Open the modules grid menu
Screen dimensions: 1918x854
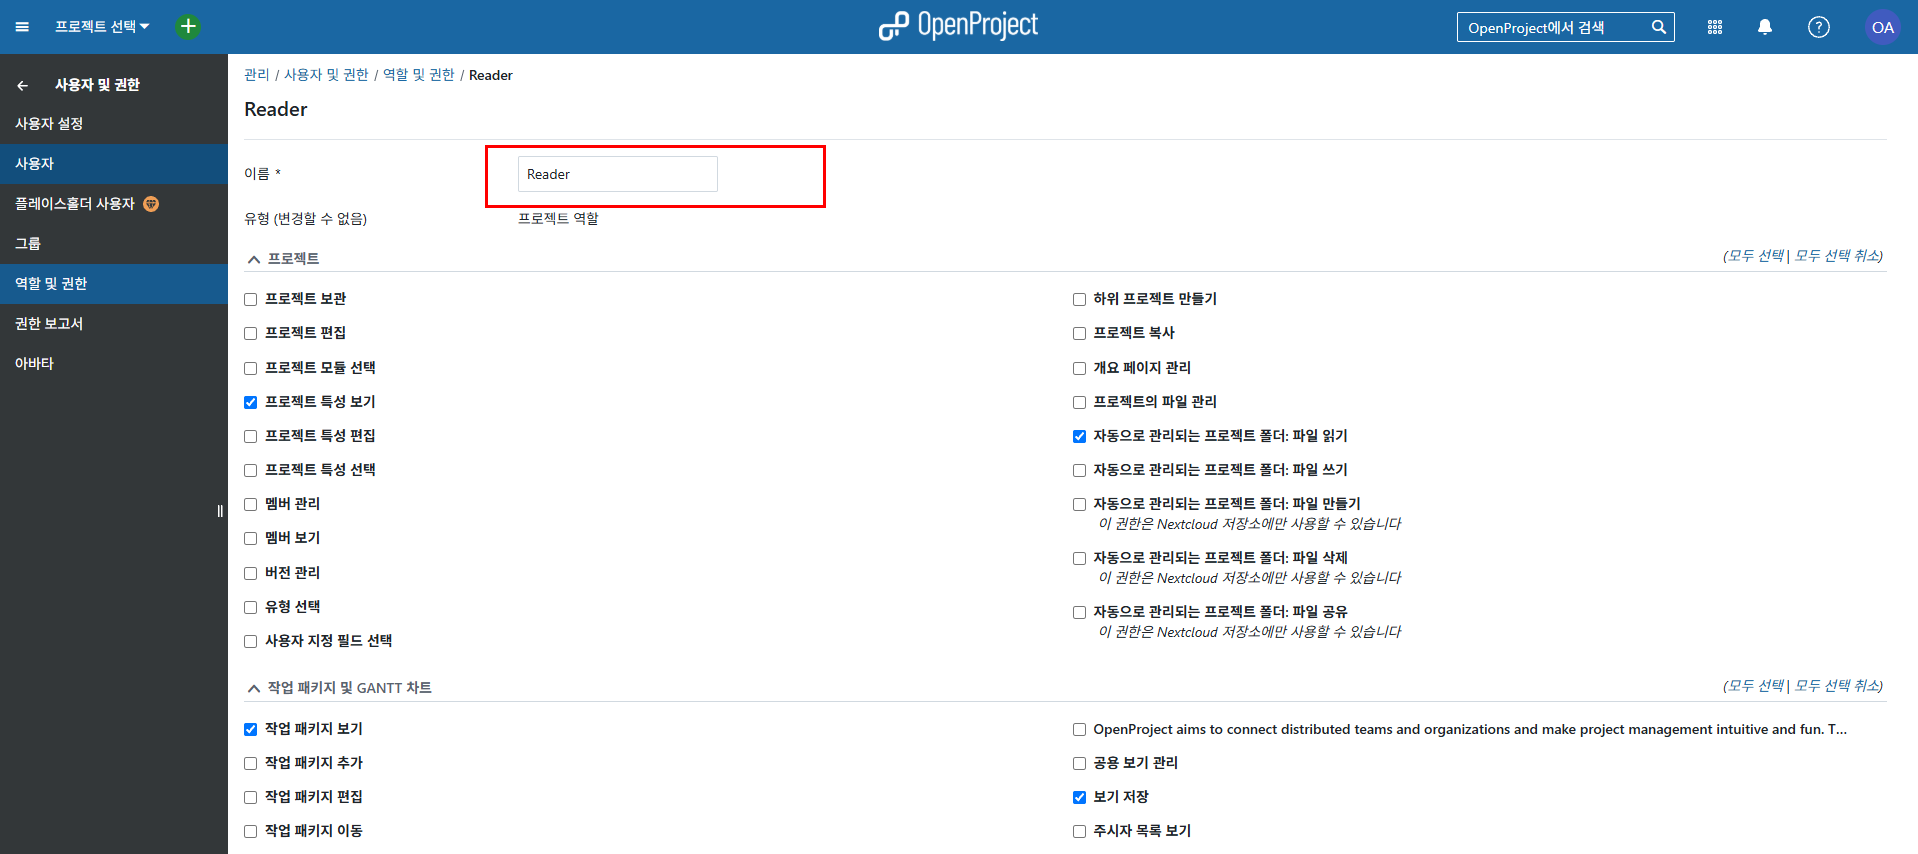coord(1715,27)
